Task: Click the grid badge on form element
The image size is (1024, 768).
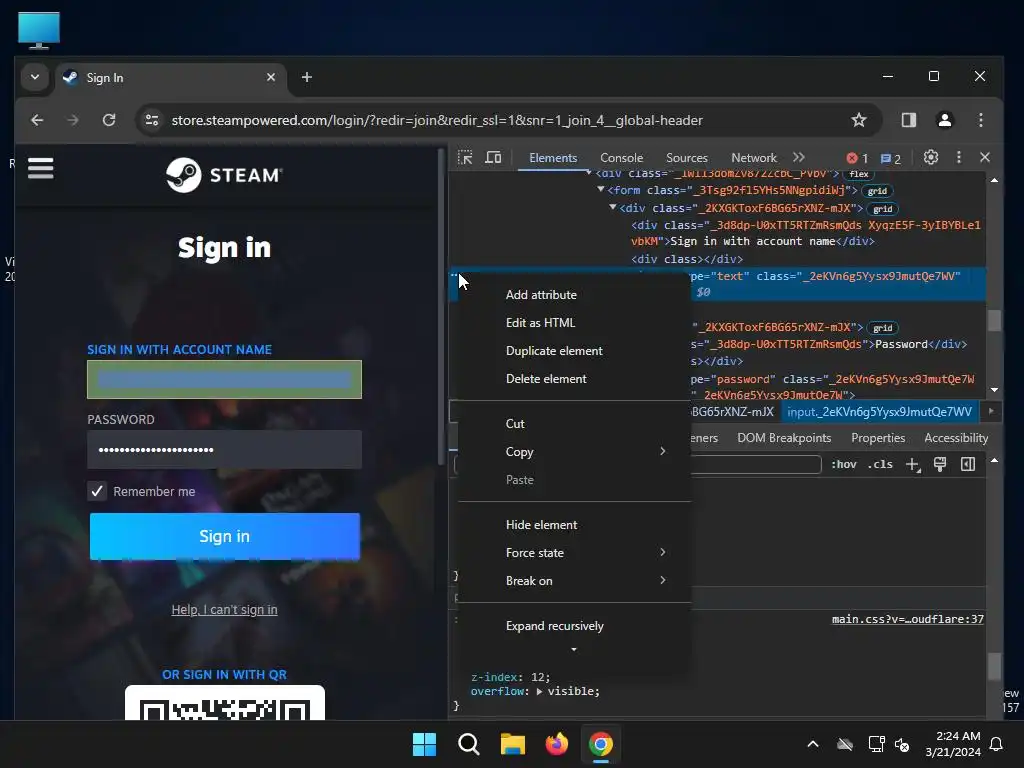Action: [877, 191]
